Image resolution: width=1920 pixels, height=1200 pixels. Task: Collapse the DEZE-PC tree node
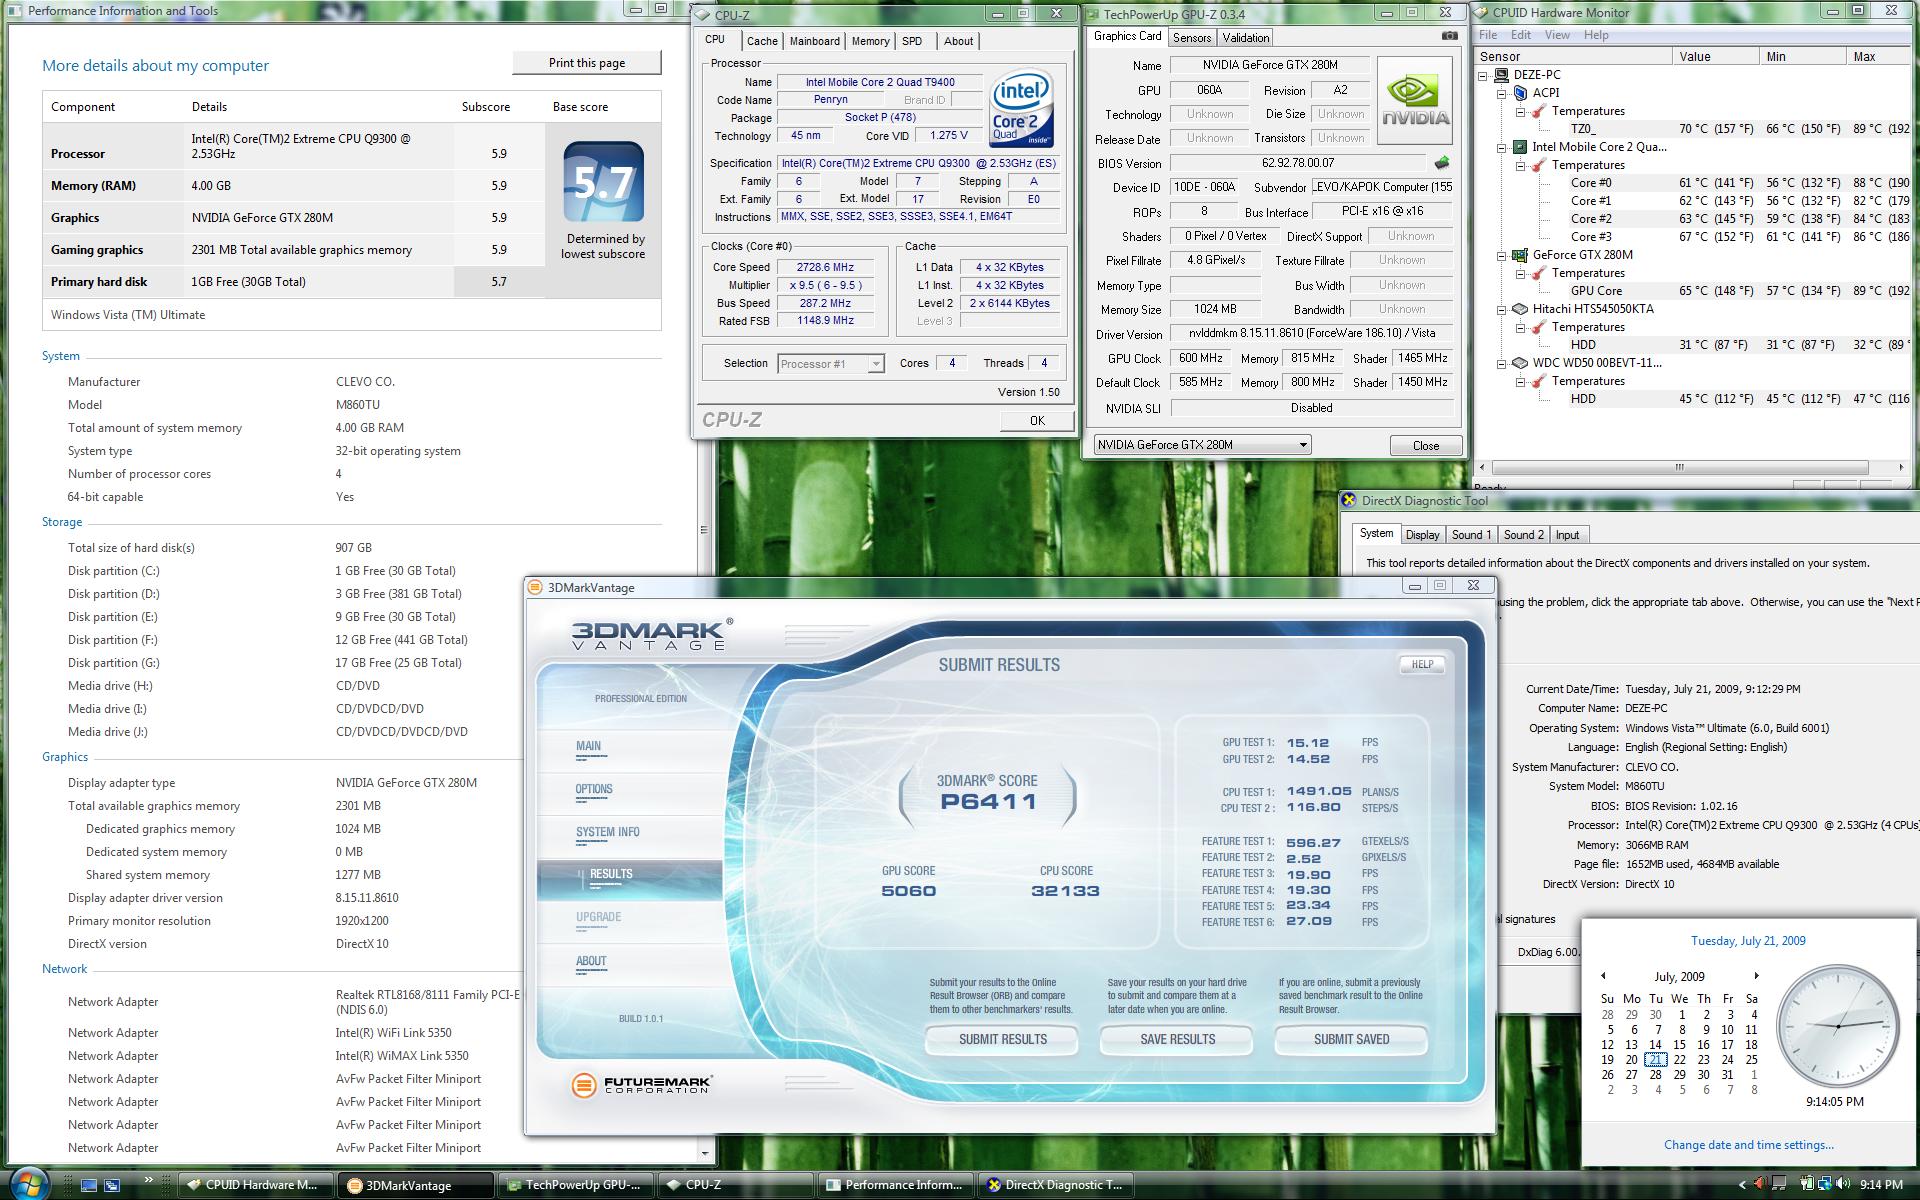click(1483, 75)
